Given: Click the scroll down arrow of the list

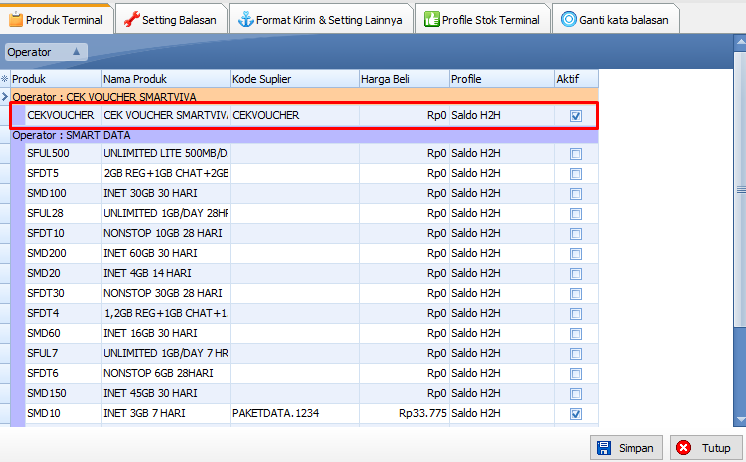Looking at the screenshot, I should (740, 419).
